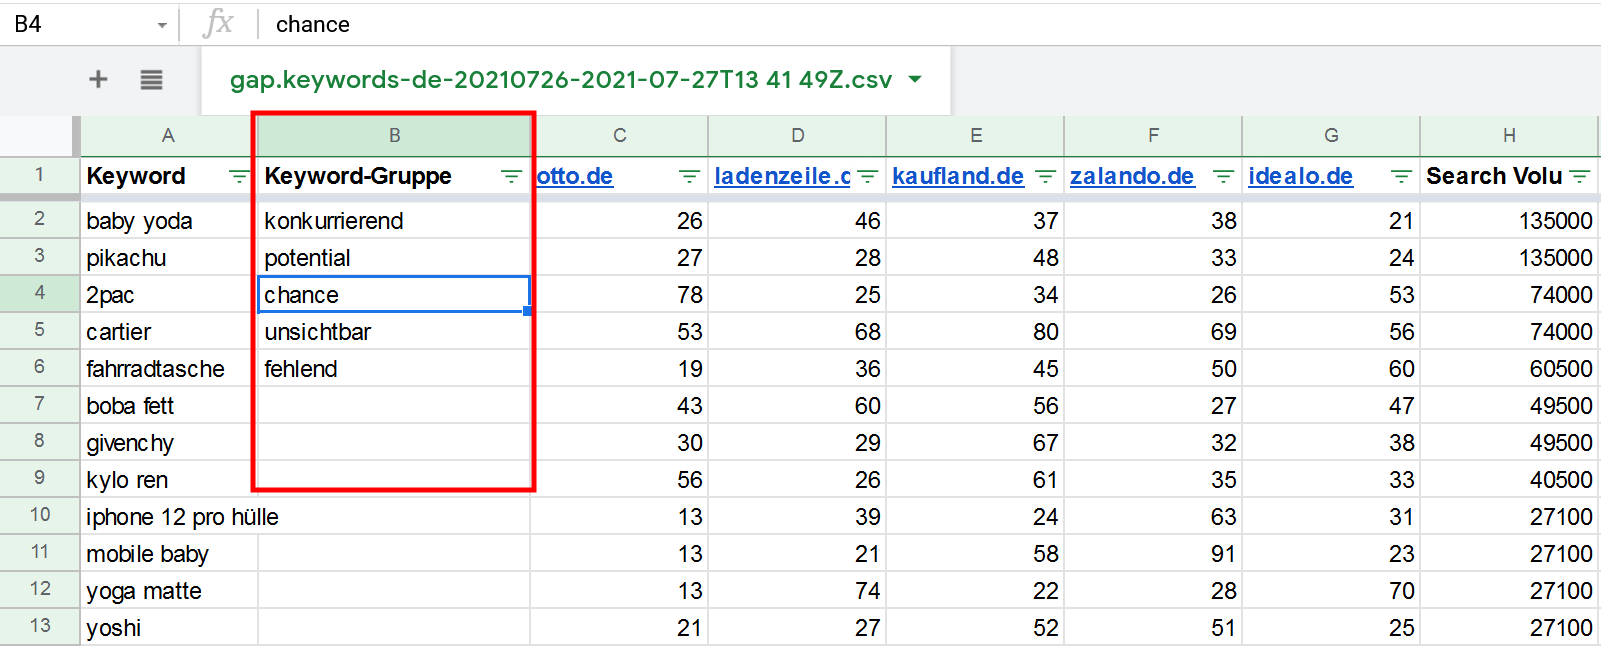Screen dimensions: 1601x646
Task: Select row 7 header
Action: (39, 404)
